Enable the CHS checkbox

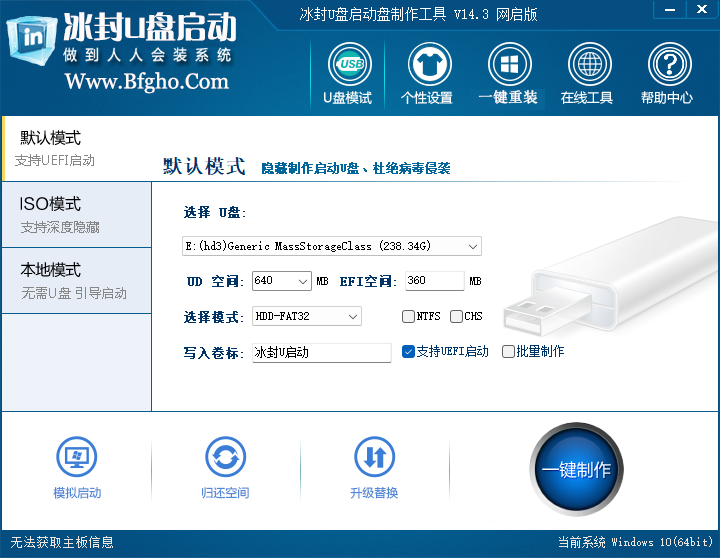coord(456,316)
